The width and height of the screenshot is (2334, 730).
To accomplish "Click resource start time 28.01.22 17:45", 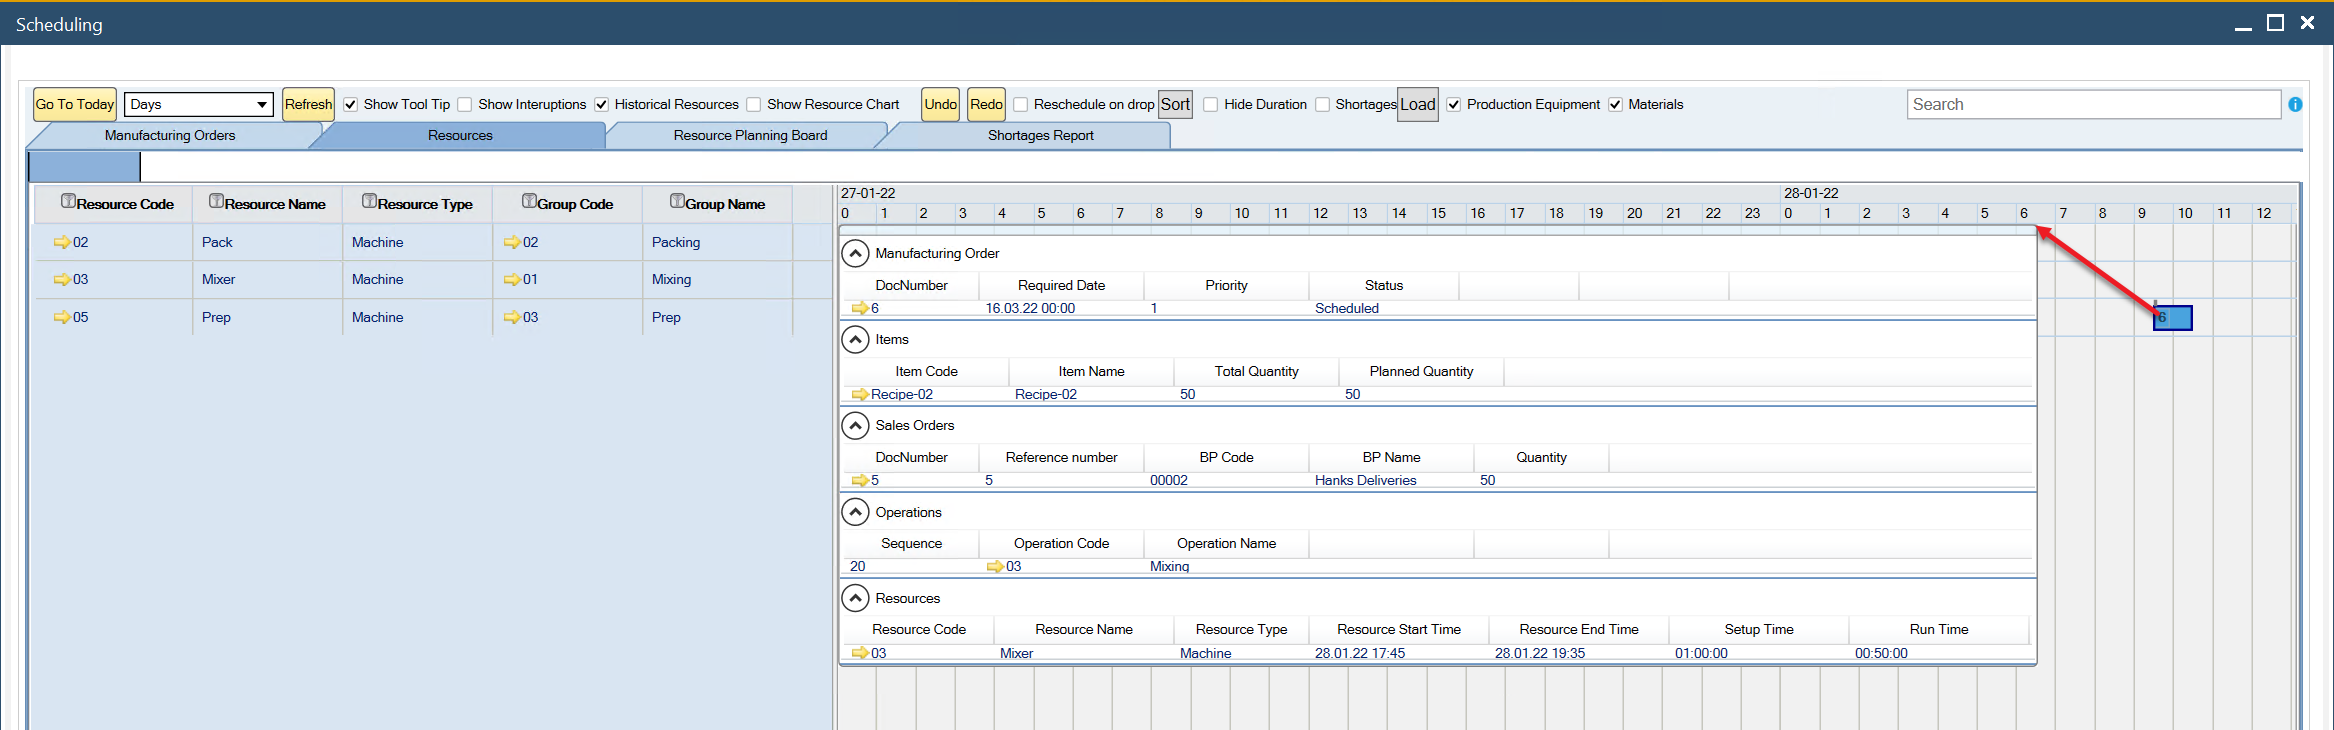I will [1360, 653].
